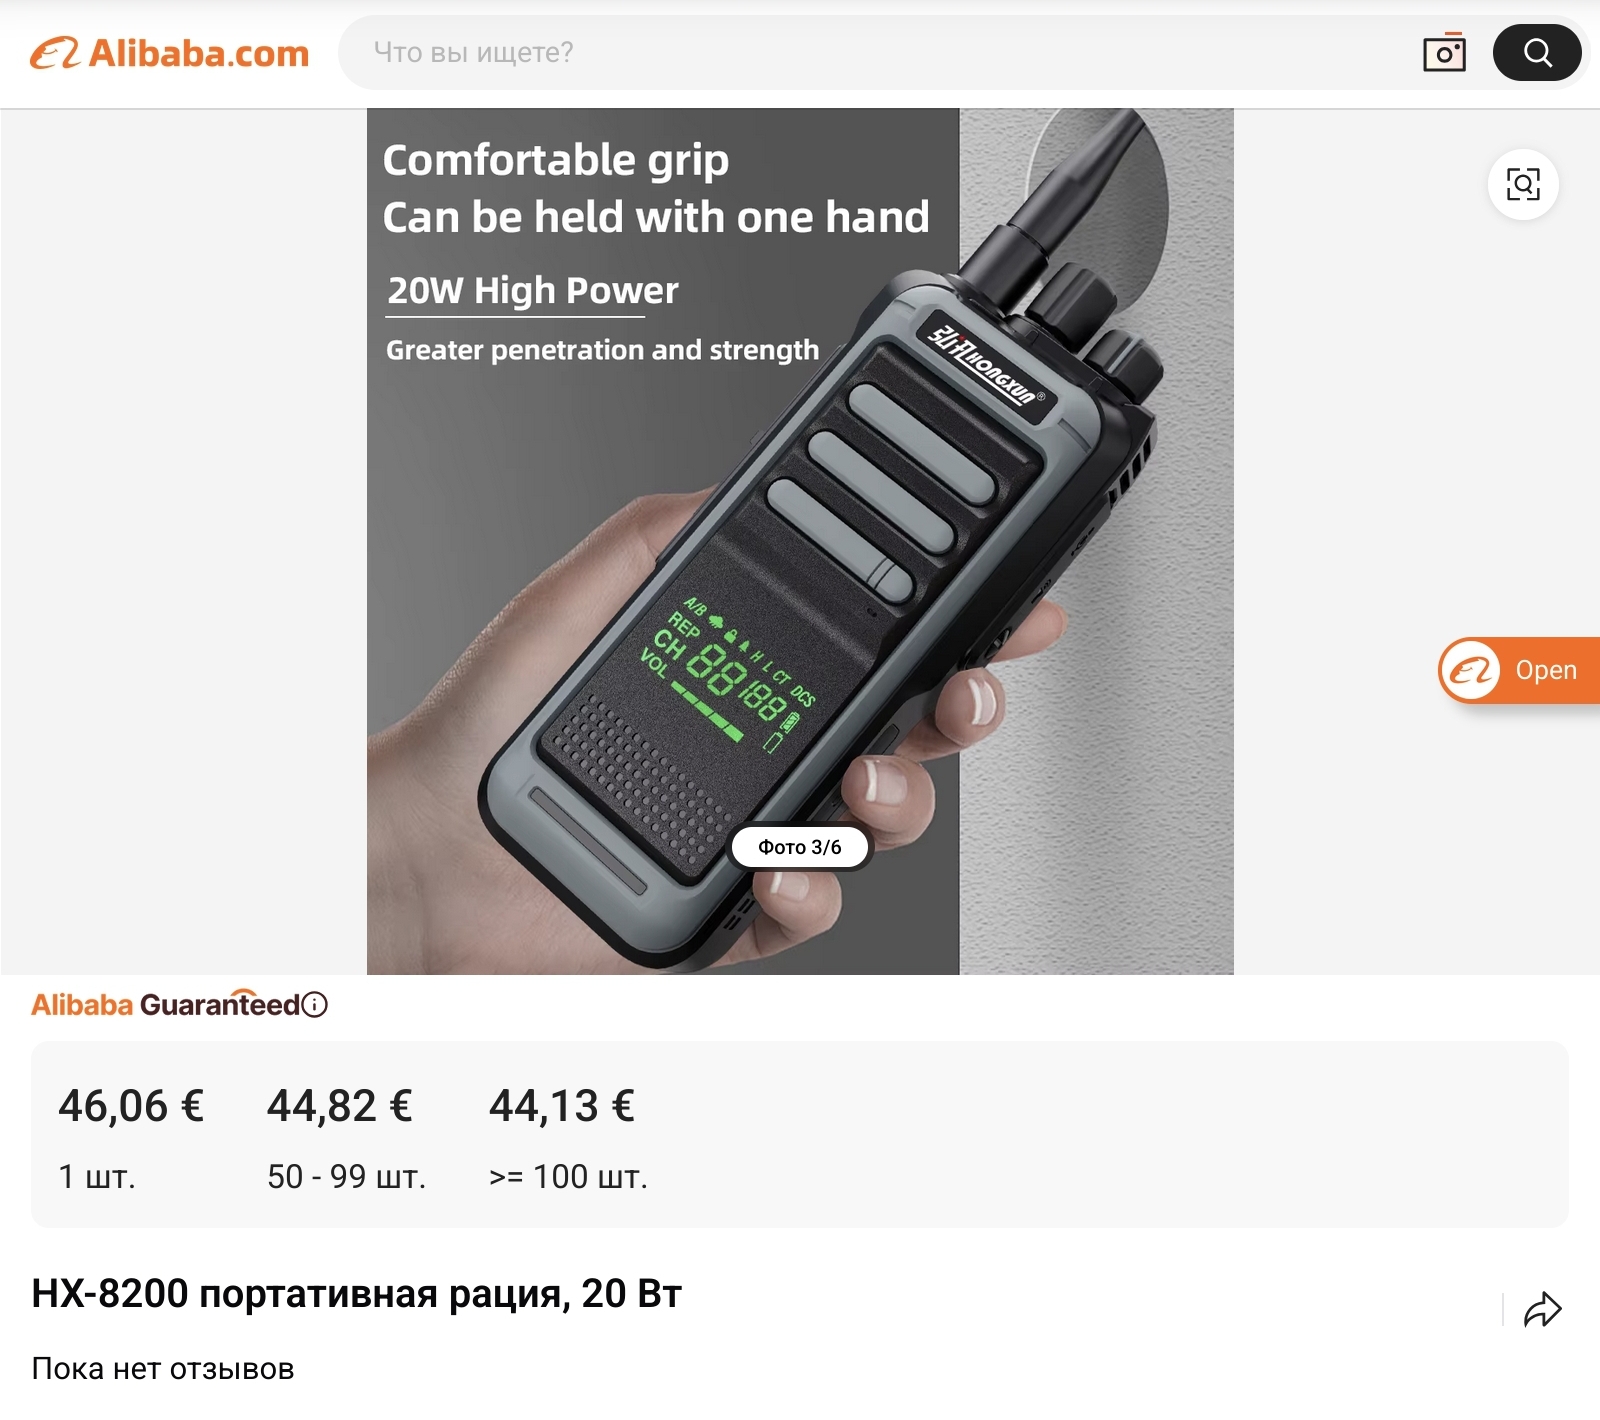Click the Open app button label
This screenshot has width=1600, height=1420.
point(1546,670)
